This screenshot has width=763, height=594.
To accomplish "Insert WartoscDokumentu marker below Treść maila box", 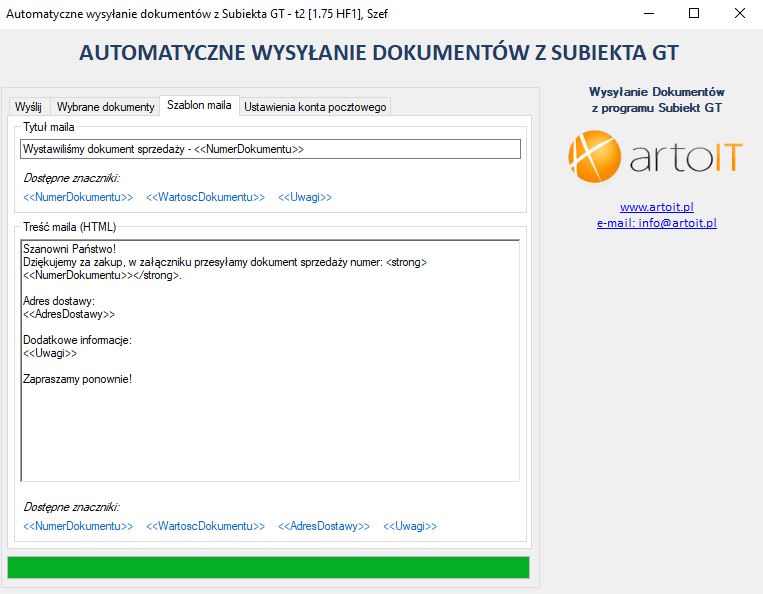I will coord(205,526).
